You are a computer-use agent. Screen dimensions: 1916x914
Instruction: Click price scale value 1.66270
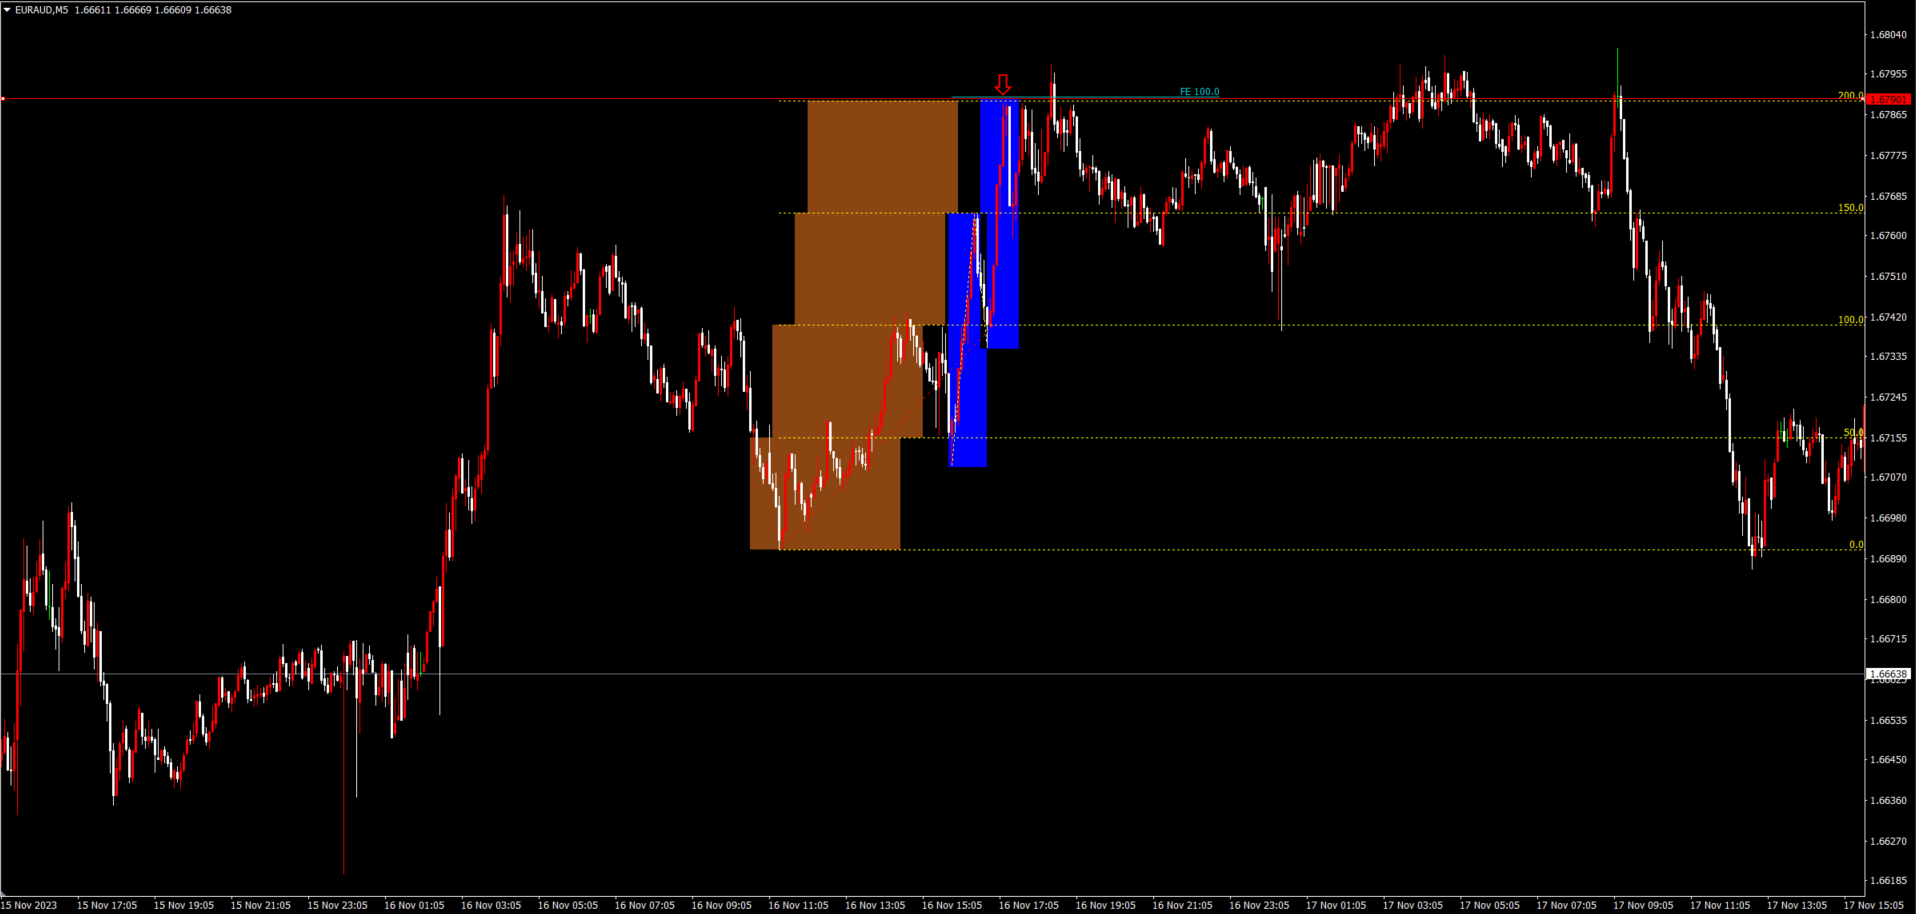[1888, 841]
